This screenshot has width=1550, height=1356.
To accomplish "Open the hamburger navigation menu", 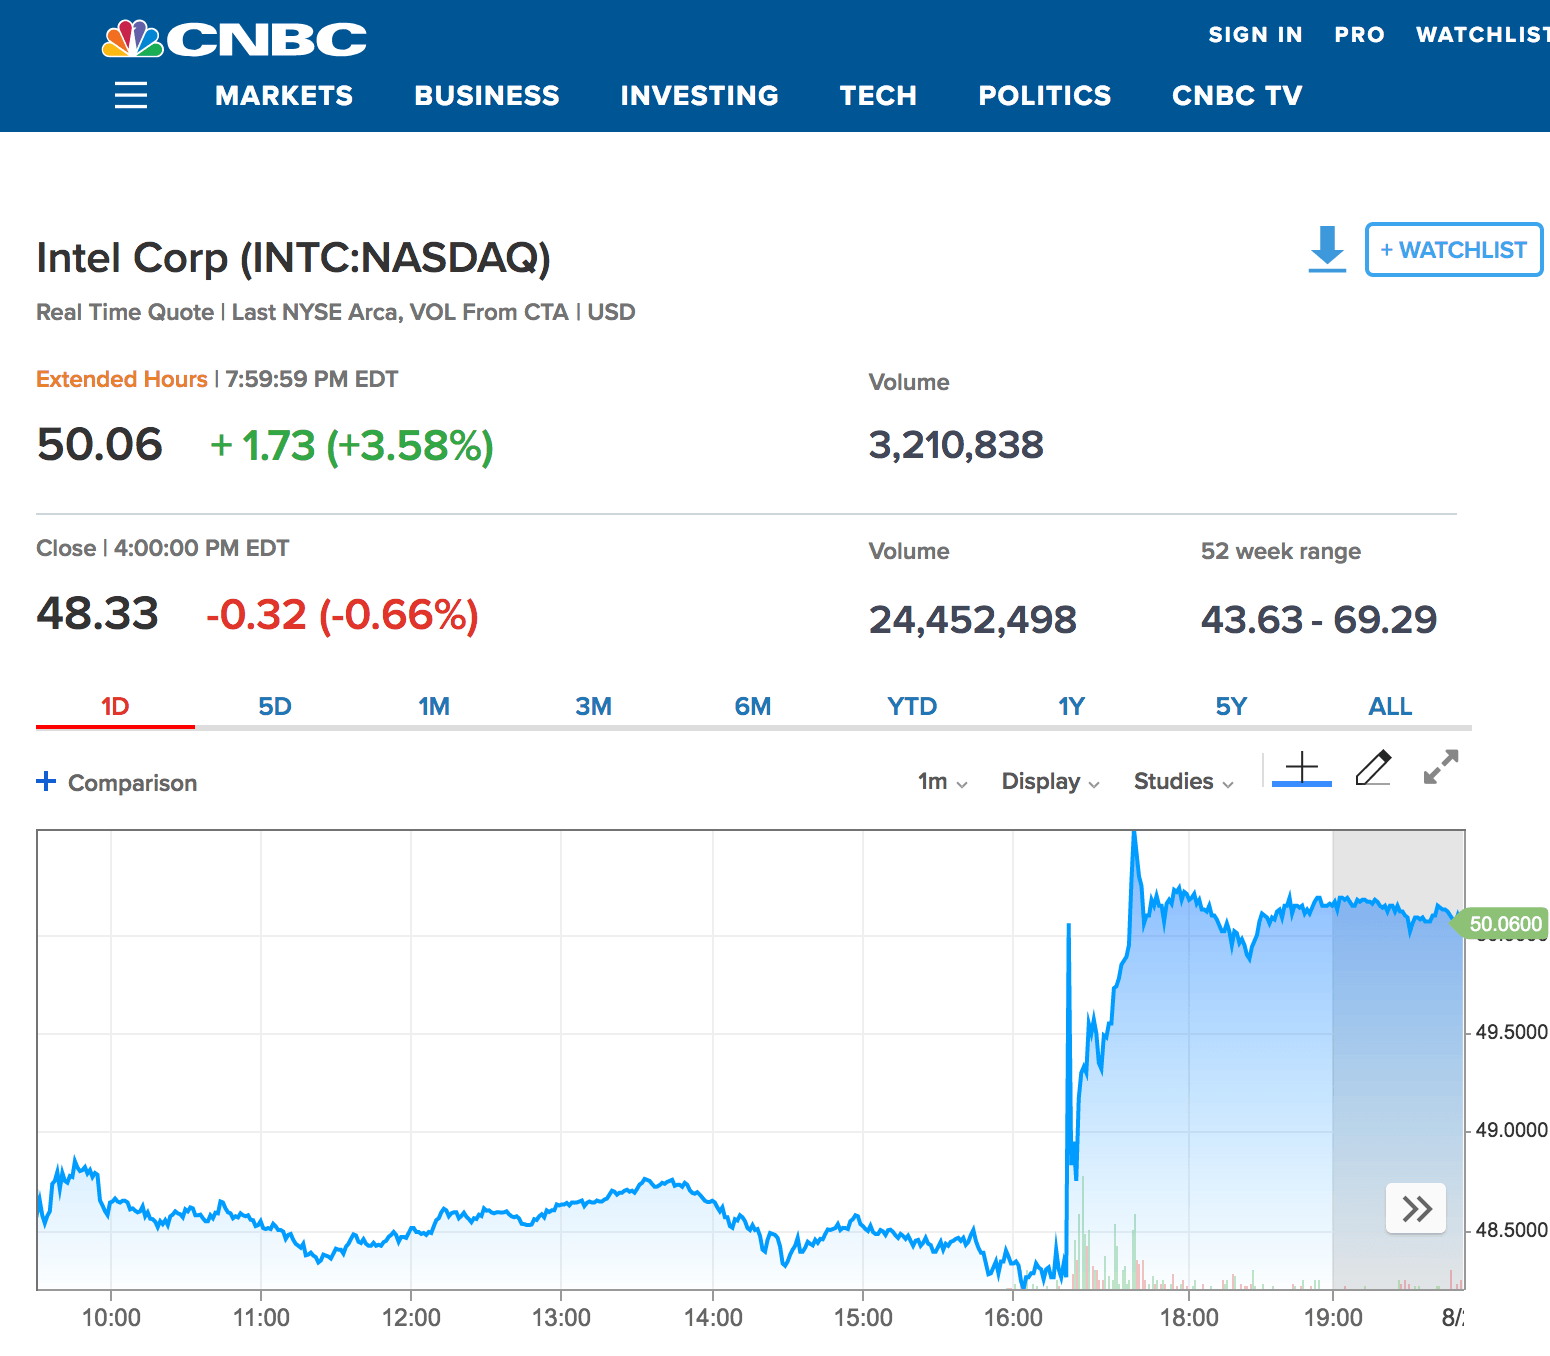I will (x=131, y=96).
